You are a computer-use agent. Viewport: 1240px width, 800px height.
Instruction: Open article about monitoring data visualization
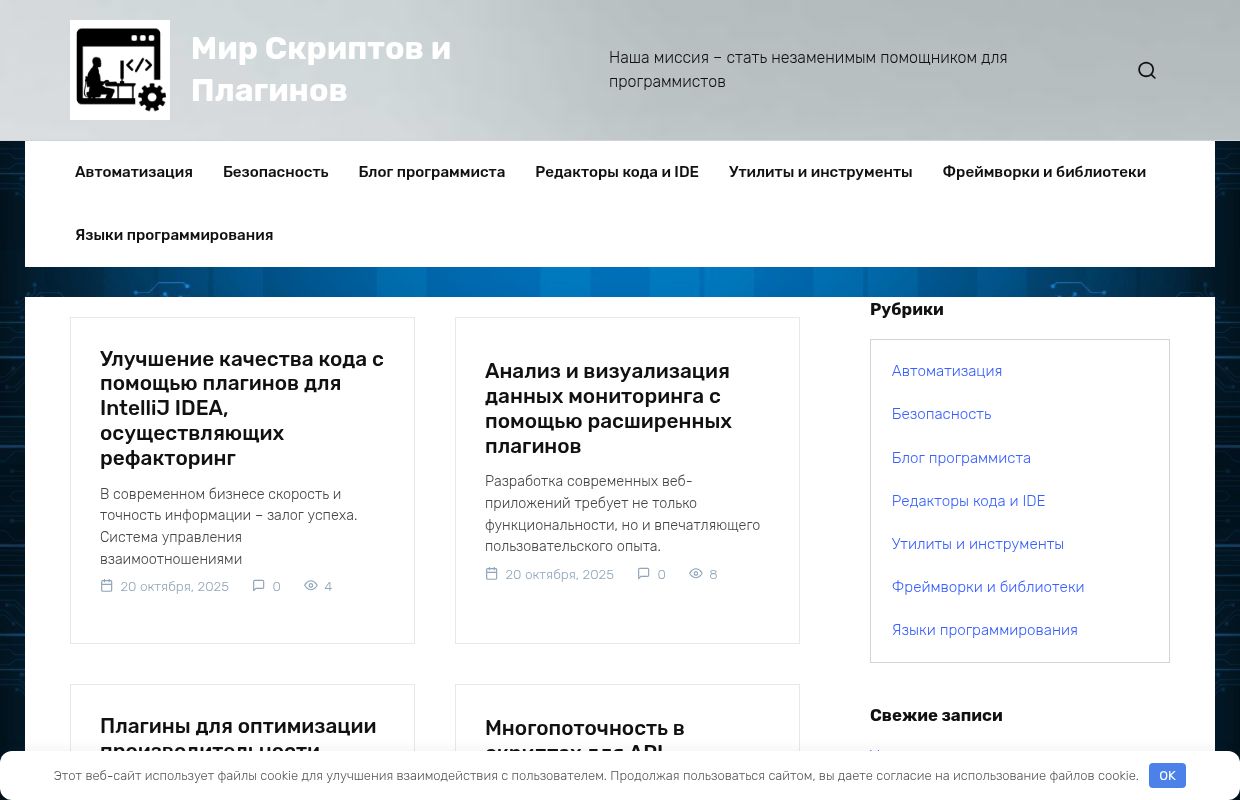pyautogui.click(x=608, y=408)
